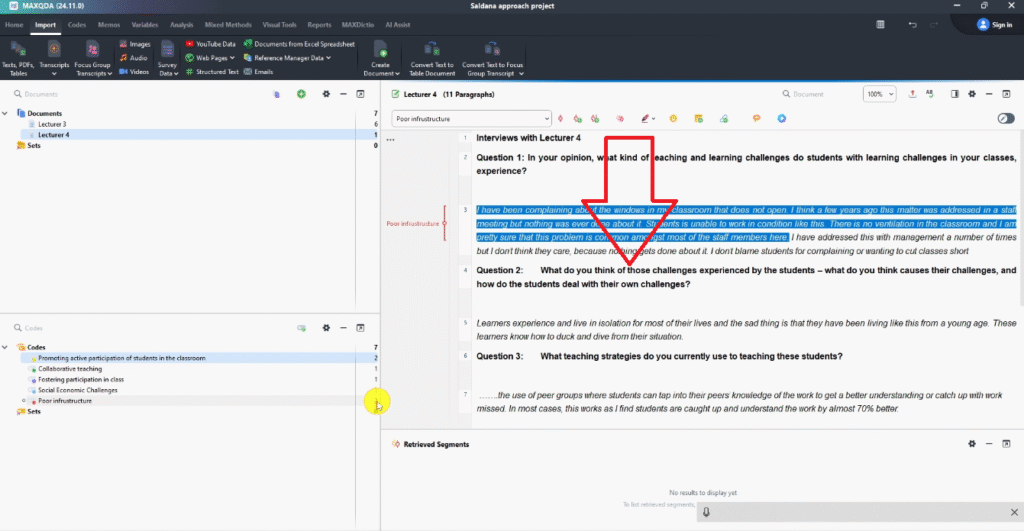Switch to the Analysis ribbon tab
1024x531 pixels.
(181, 24)
